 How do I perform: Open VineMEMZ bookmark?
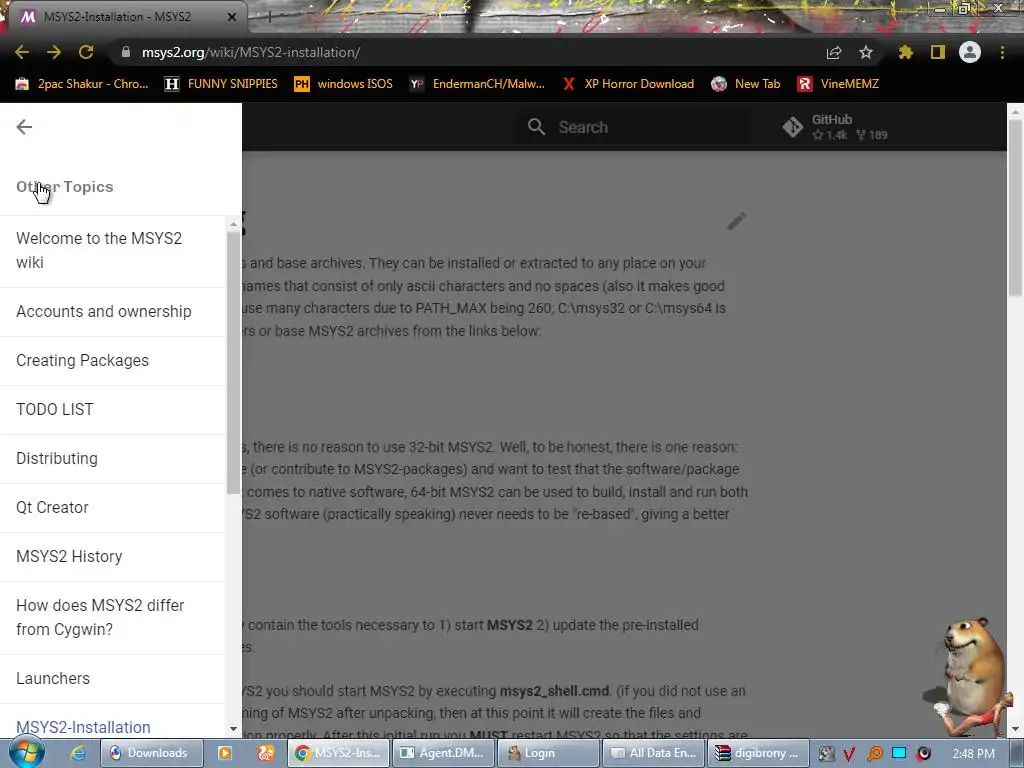point(839,84)
